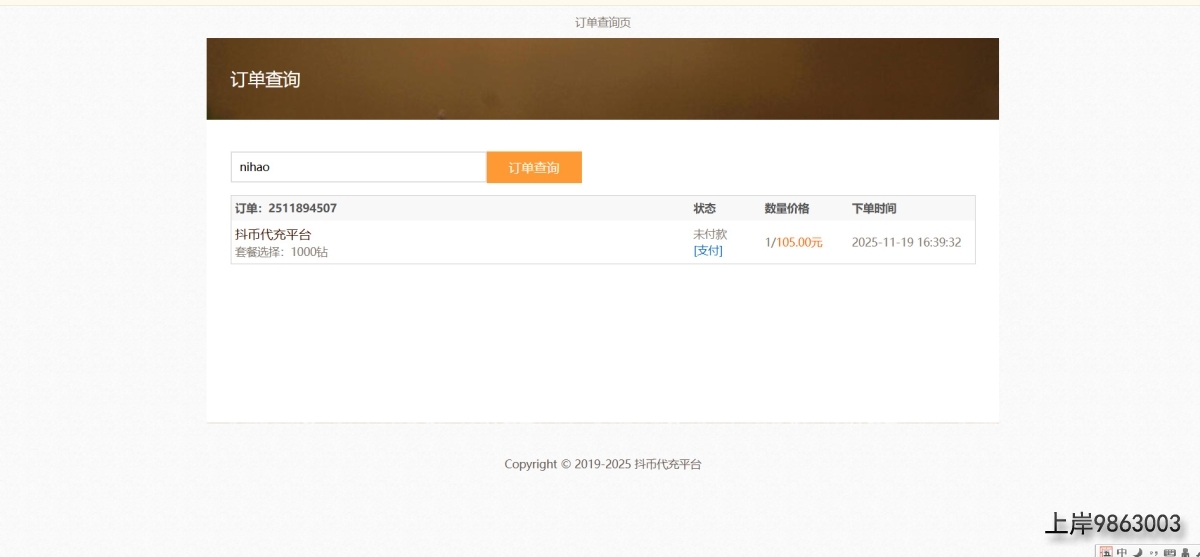Click the 下单时间 column header
The height and width of the screenshot is (557, 1200).
[x=874, y=208]
